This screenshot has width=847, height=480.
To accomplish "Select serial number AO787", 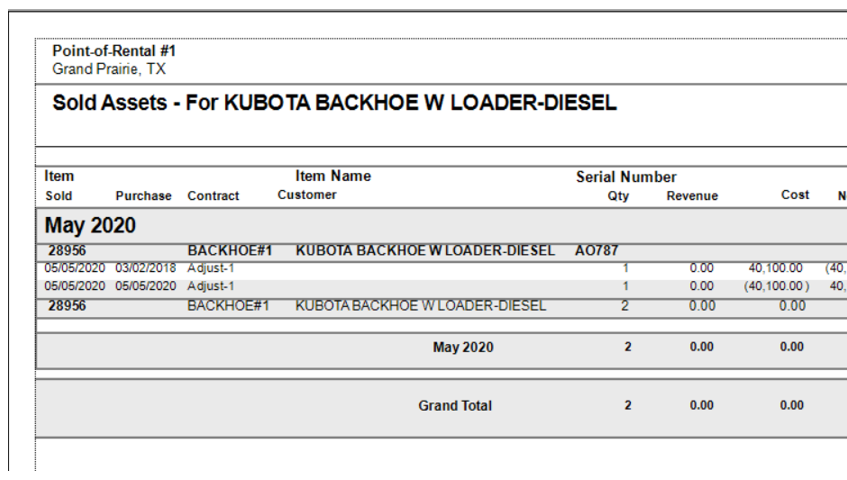I will pyautogui.click(x=597, y=251).
